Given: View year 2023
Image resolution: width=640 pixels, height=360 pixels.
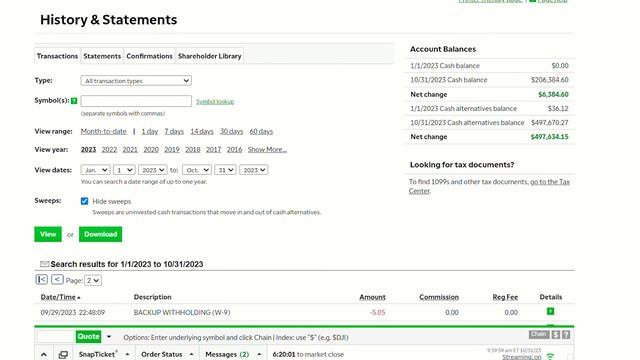Looking at the screenshot, I should click(x=88, y=149).
